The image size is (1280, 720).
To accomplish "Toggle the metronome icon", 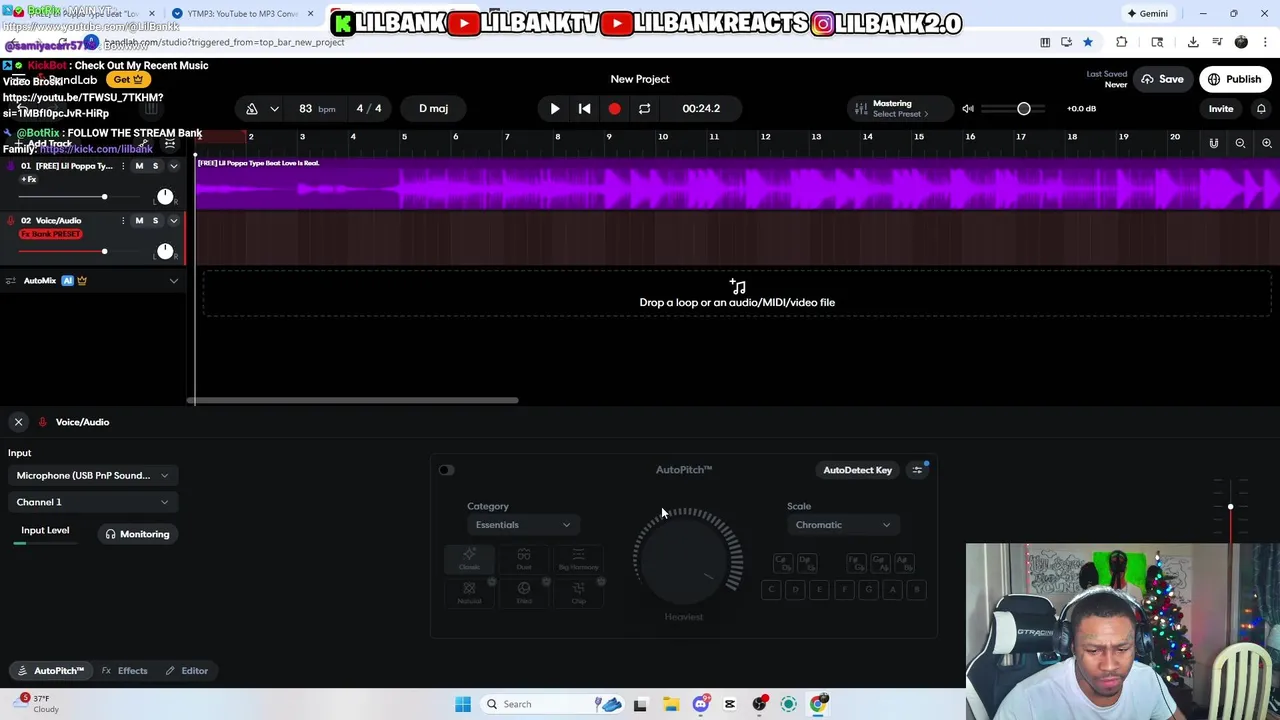I will click(x=252, y=108).
